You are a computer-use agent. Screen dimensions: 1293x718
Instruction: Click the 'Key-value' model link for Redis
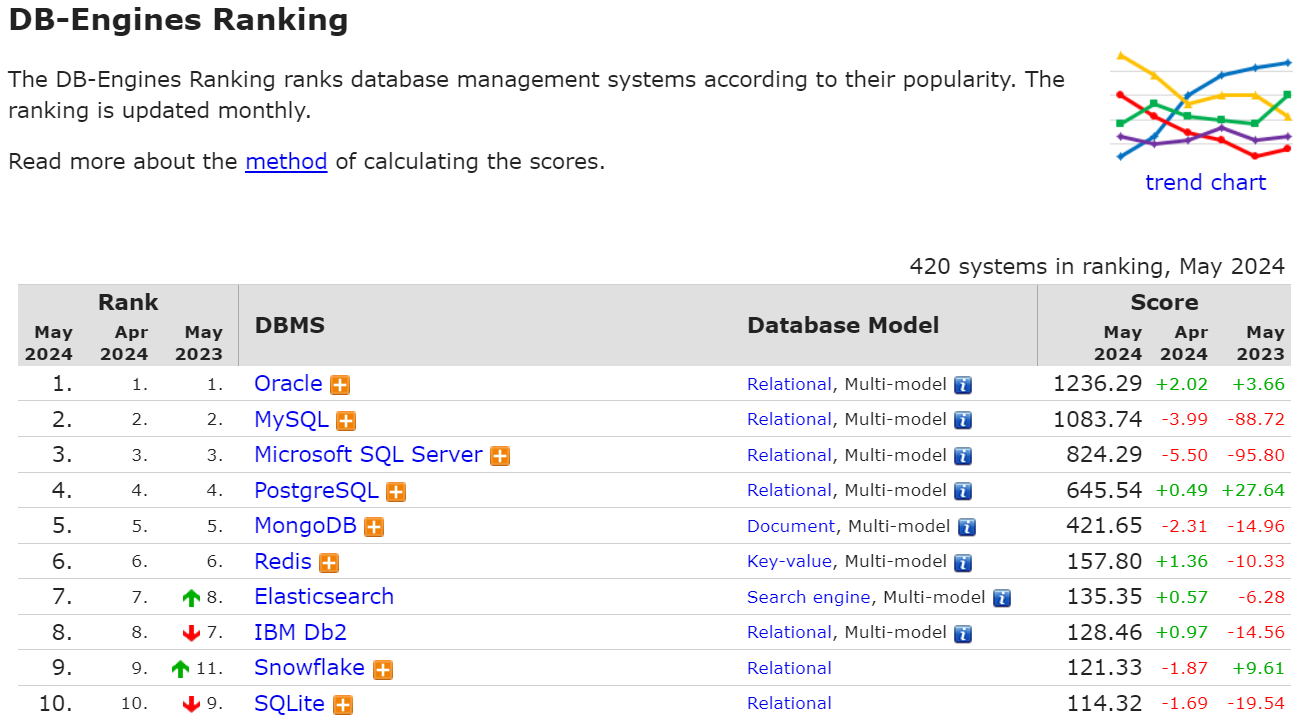790,561
